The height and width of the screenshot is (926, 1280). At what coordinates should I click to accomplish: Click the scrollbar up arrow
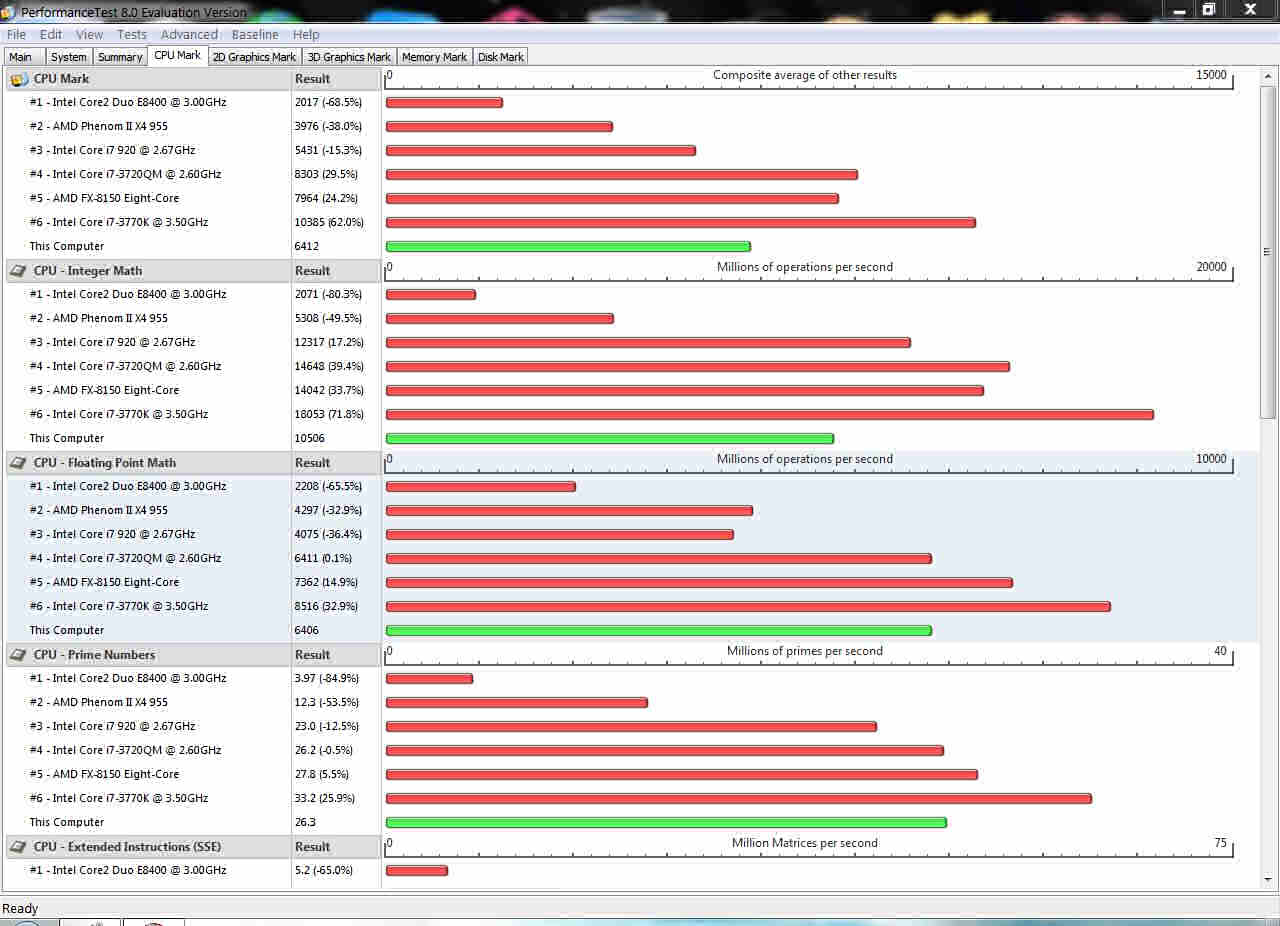(x=1268, y=76)
